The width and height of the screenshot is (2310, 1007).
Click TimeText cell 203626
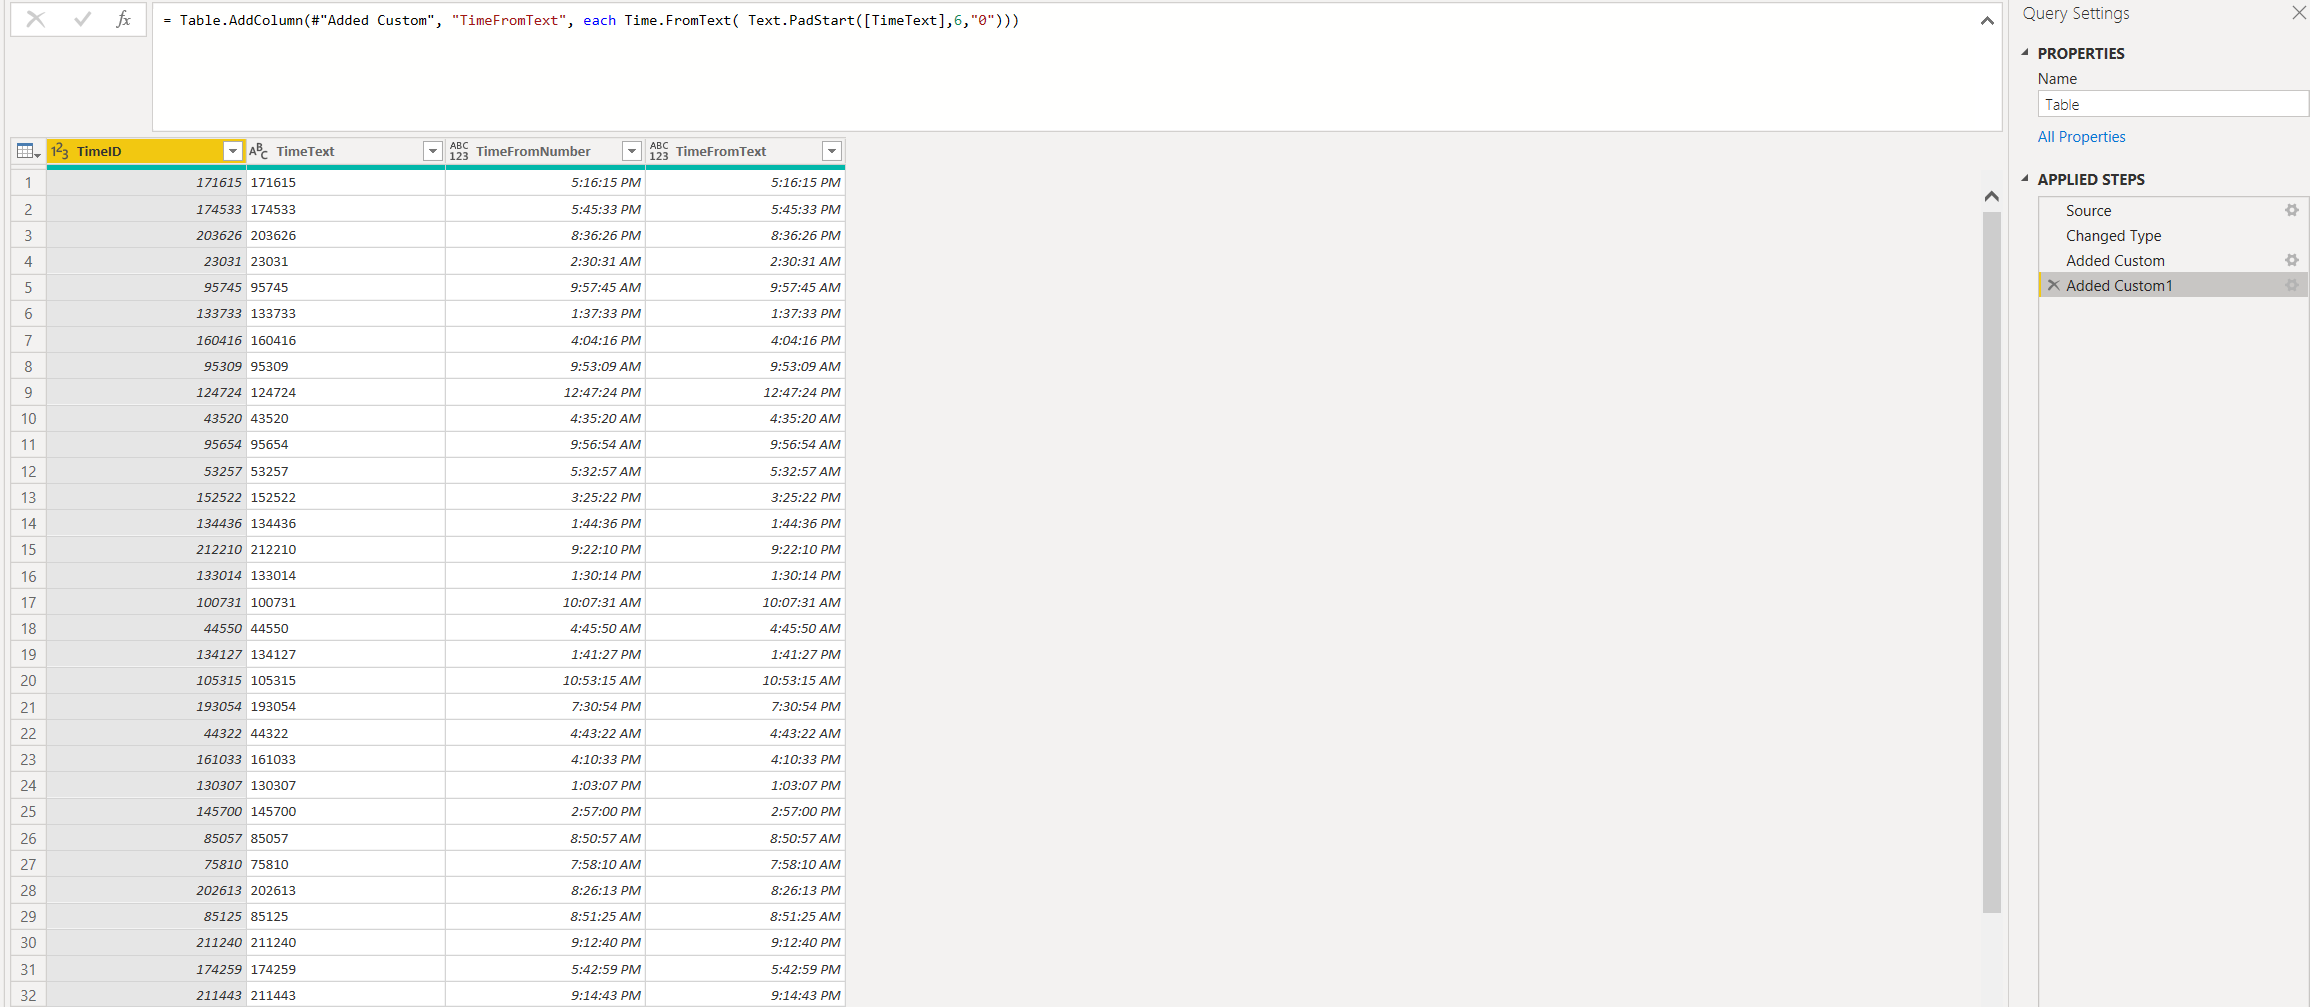point(345,236)
